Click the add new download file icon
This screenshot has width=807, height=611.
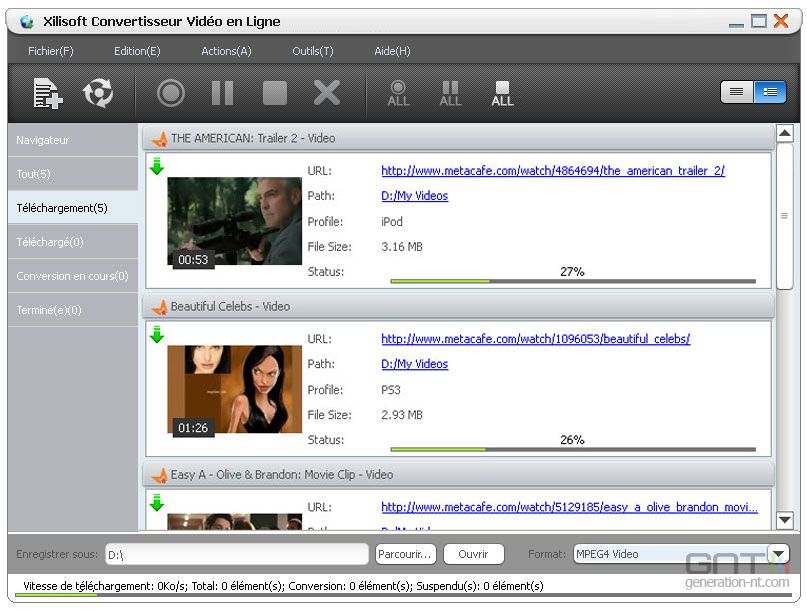pos(47,93)
